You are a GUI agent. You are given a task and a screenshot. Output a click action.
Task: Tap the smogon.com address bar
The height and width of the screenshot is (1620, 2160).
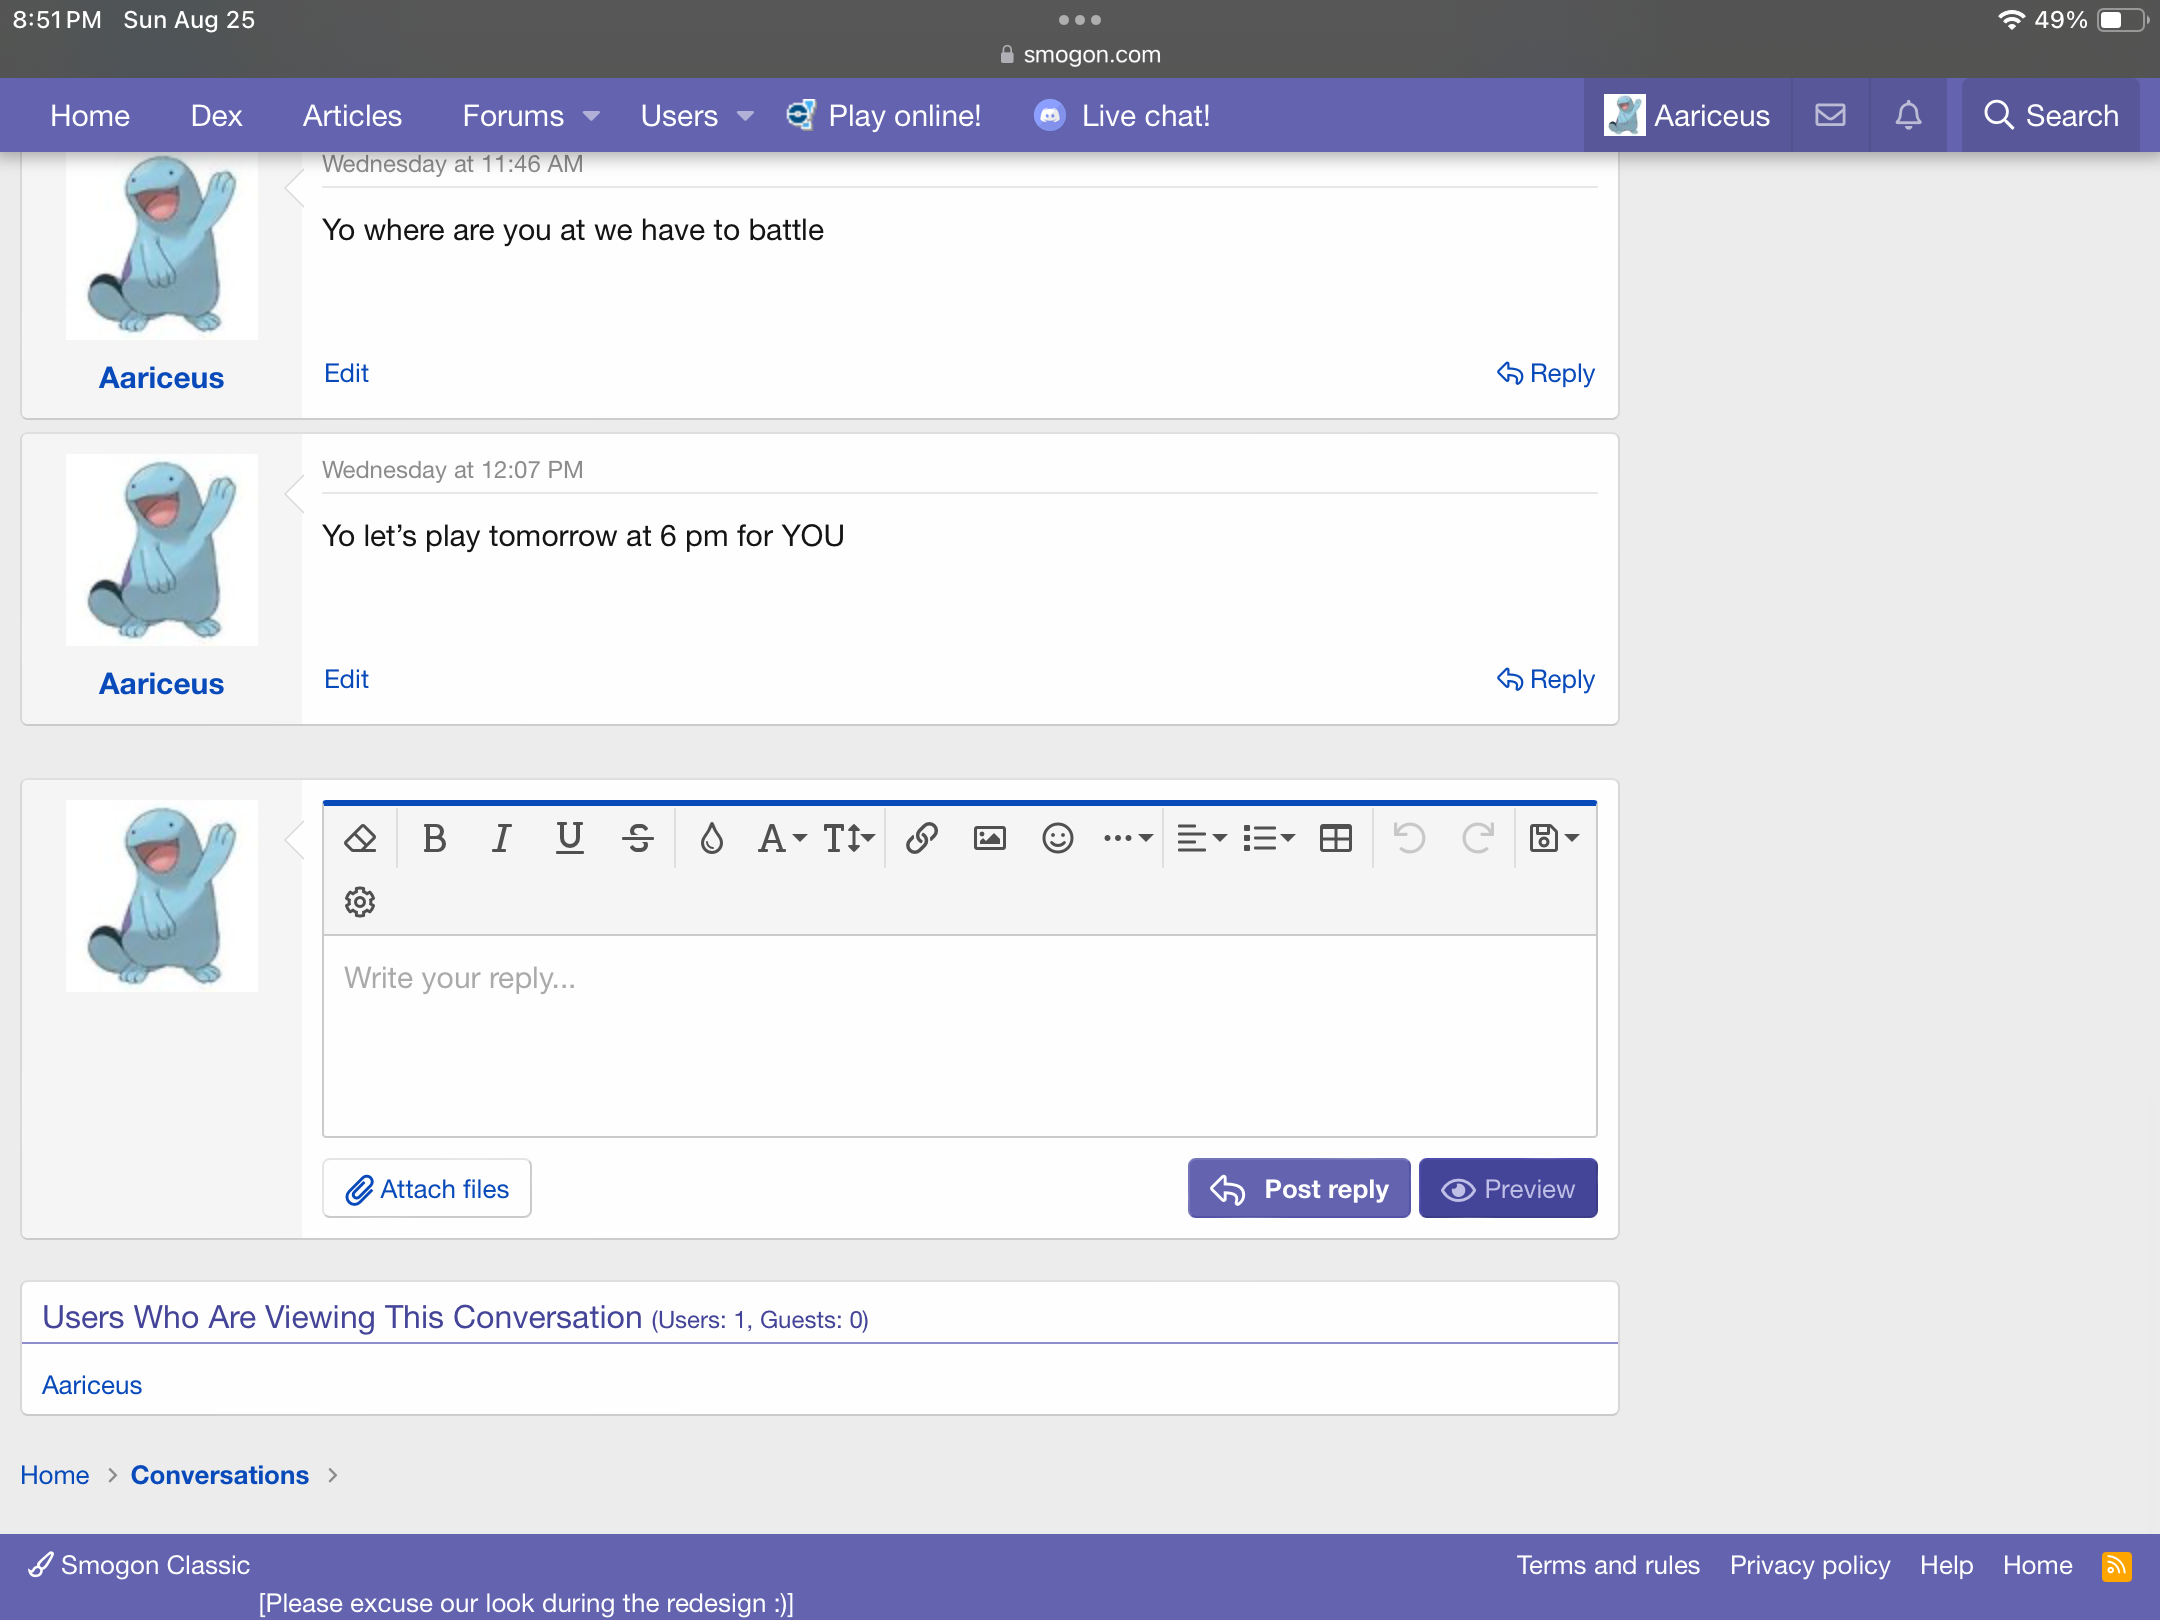coord(1080,55)
